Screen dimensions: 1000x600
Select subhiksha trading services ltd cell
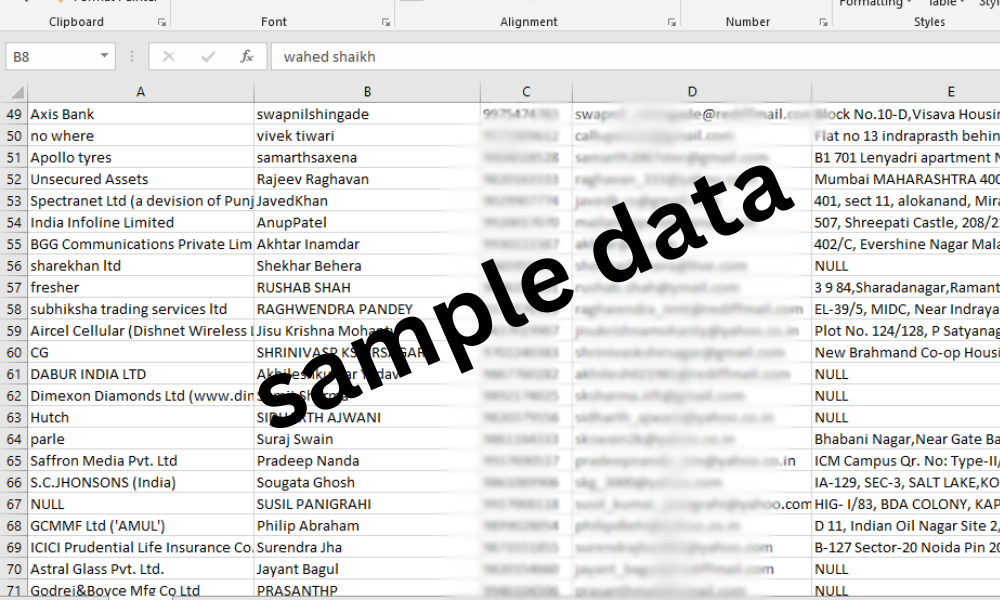pyautogui.click(x=141, y=309)
